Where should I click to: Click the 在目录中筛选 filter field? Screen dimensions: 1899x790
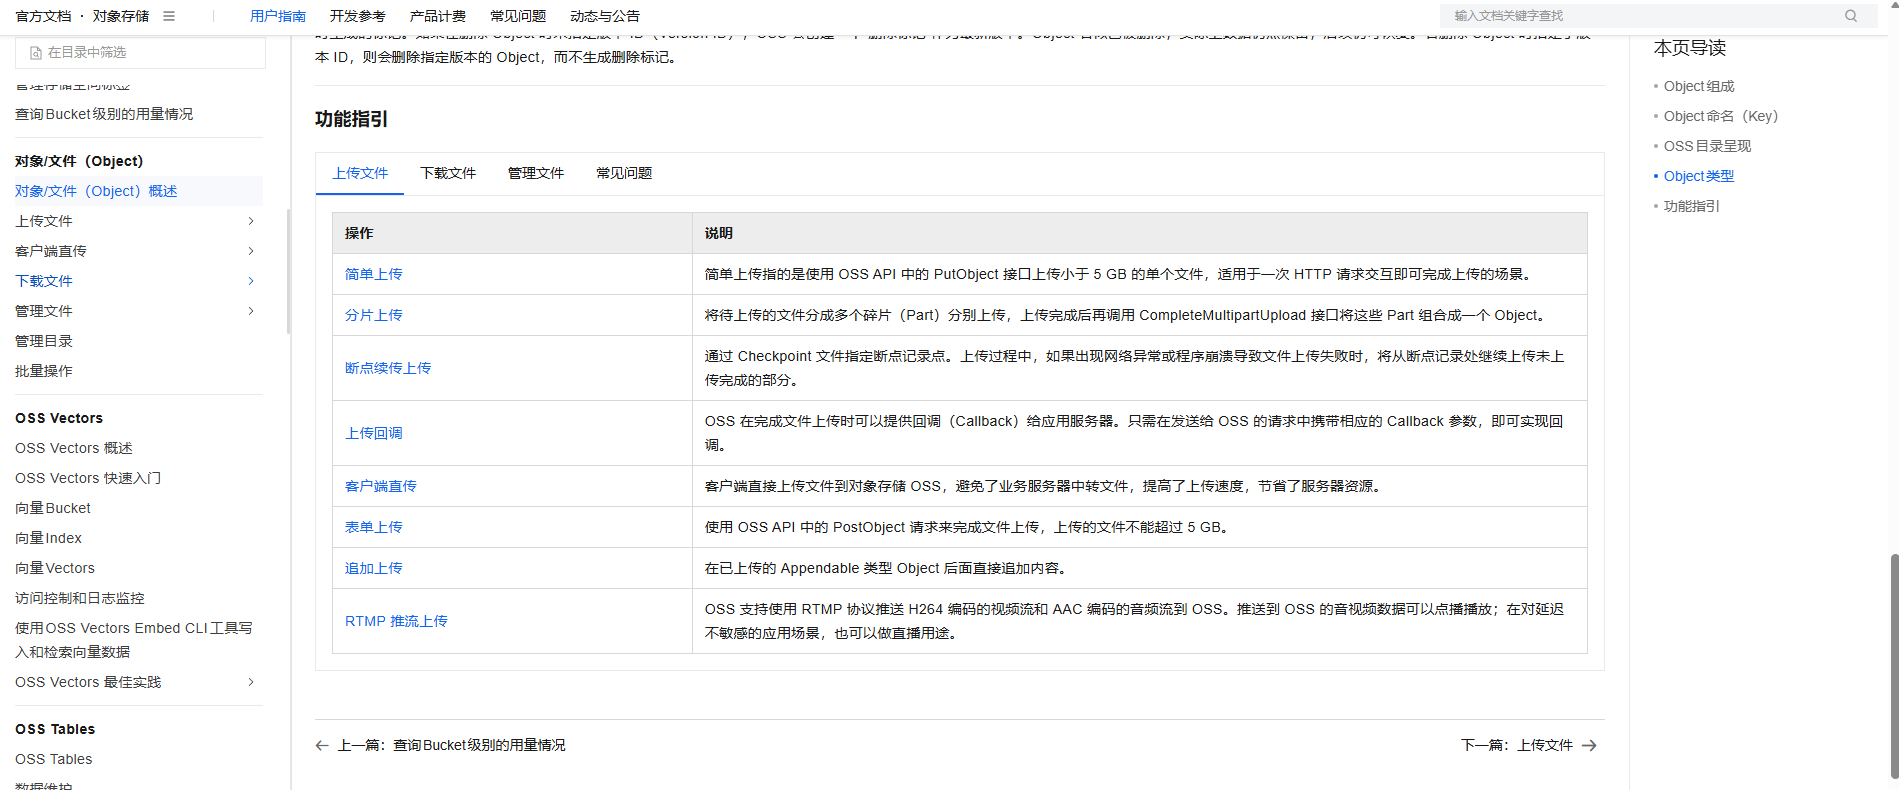141,53
